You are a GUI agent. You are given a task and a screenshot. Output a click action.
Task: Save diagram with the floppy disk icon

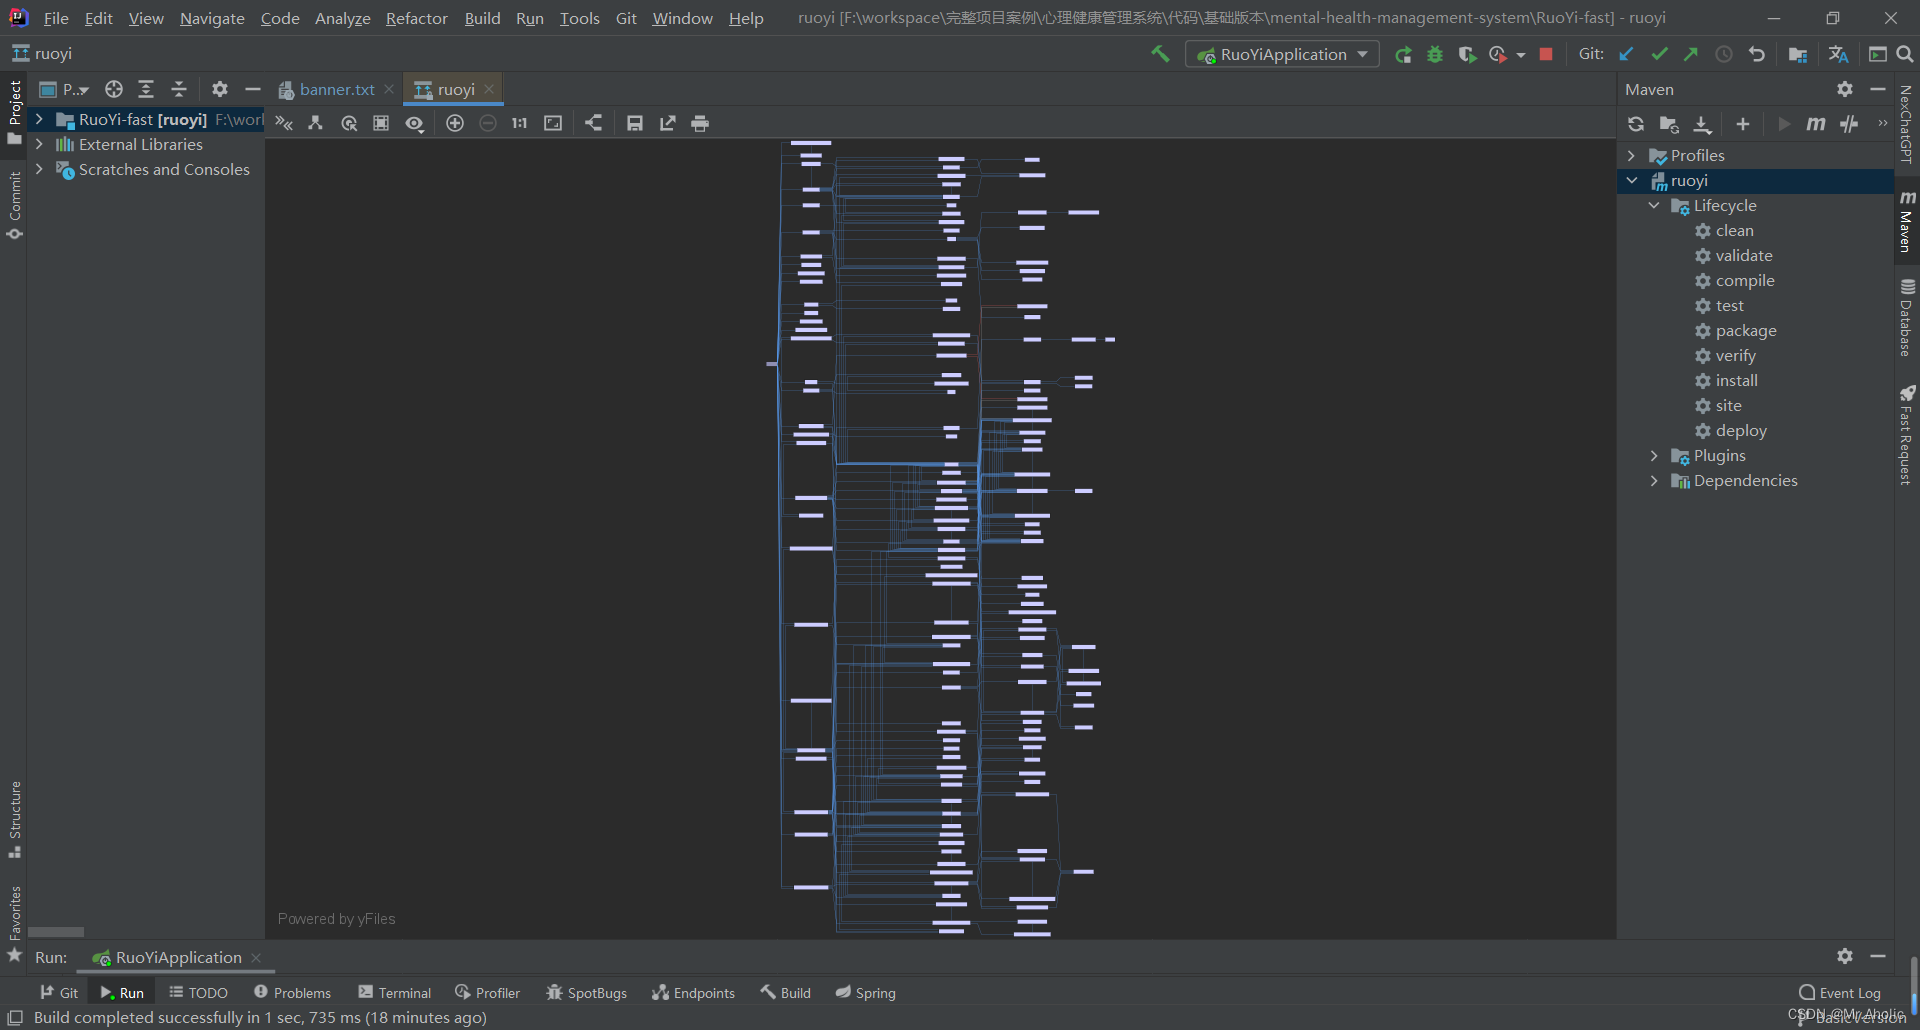pos(635,123)
